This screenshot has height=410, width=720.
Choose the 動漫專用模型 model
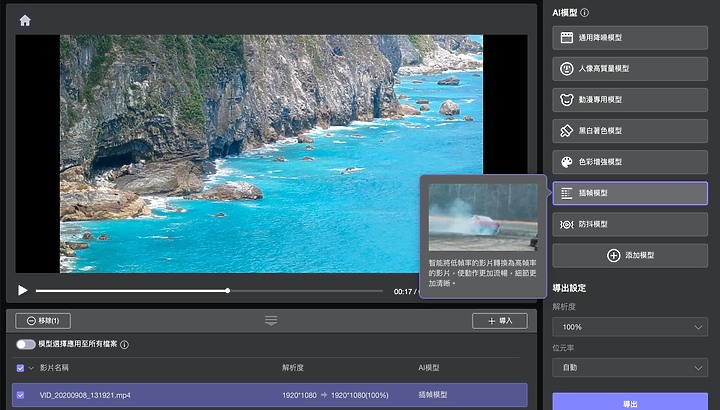click(x=630, y=100)
